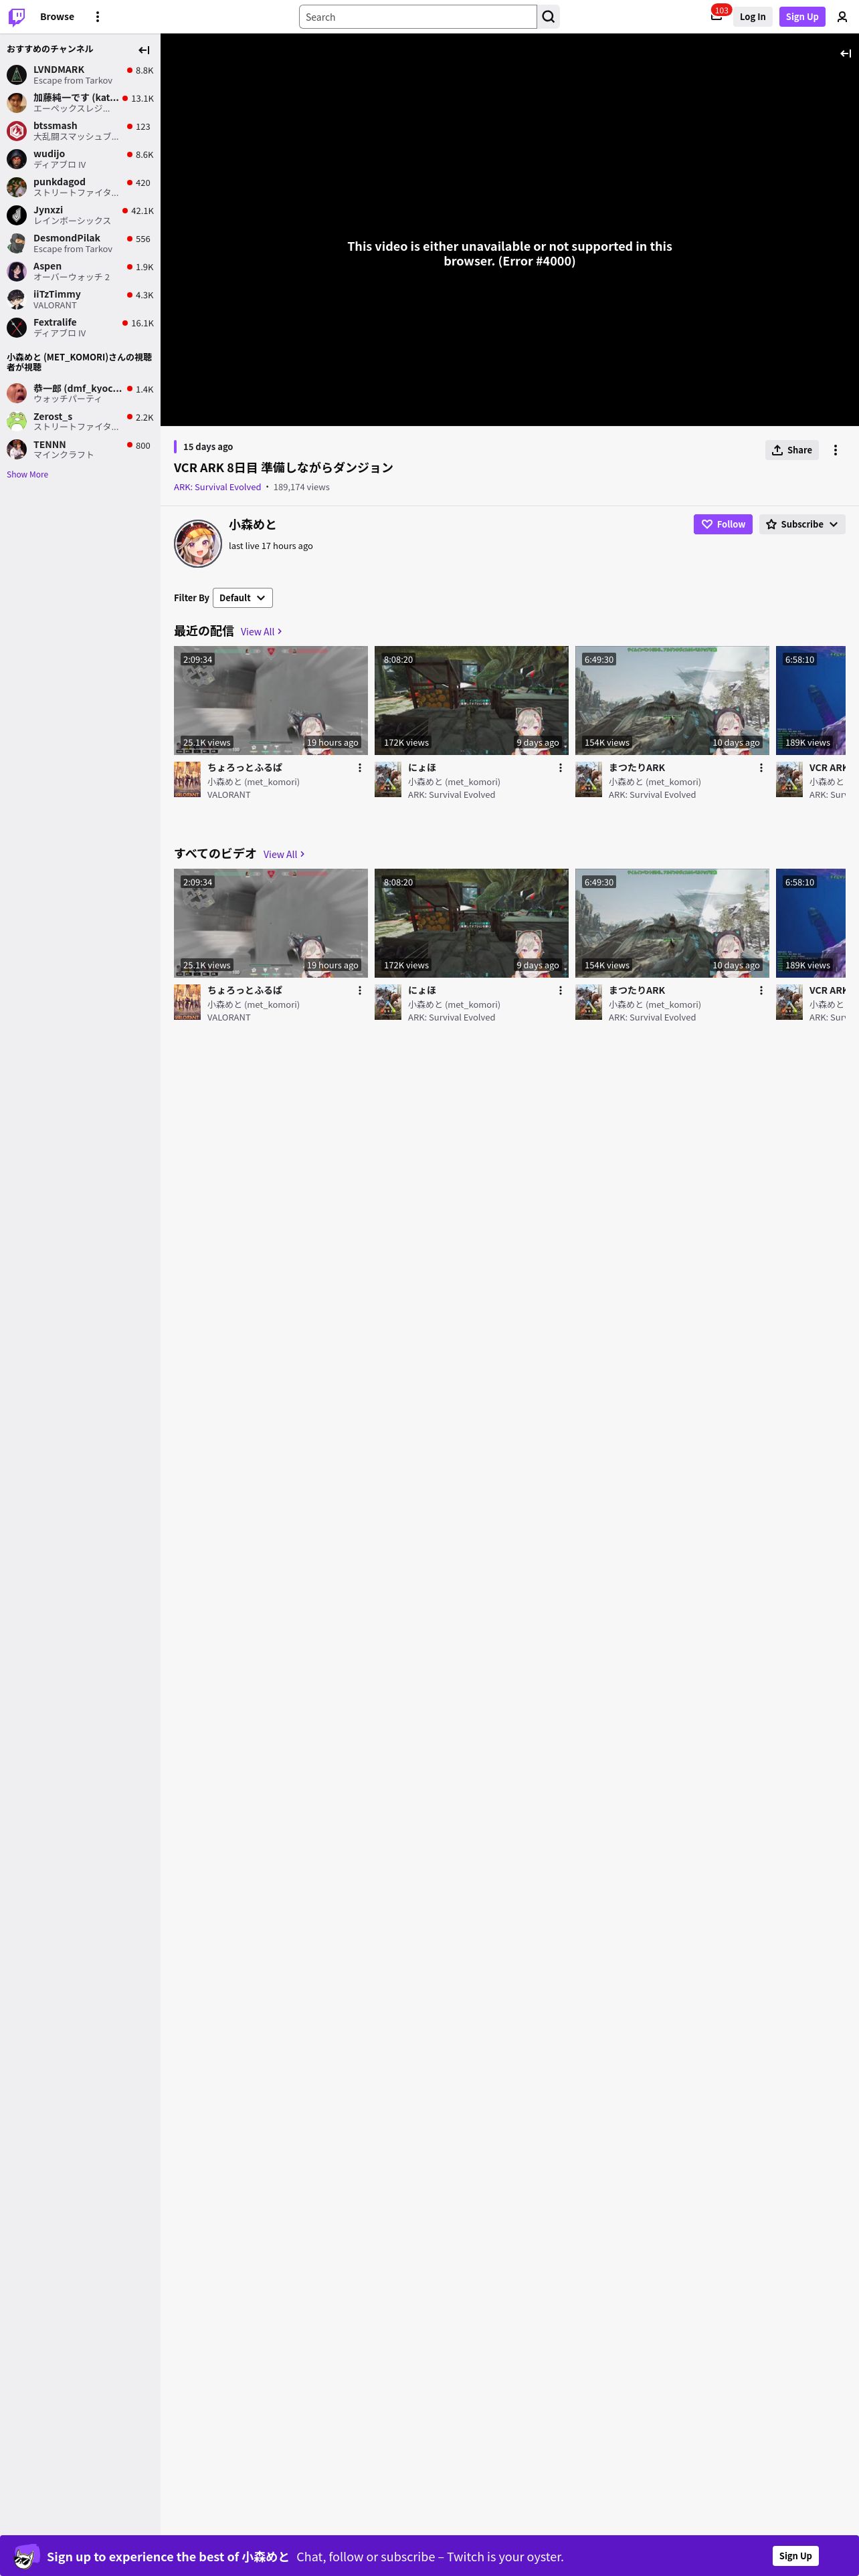Open 6:58:10 video thumbnail in 最近の配信
Screen dimensions: 859x2576
pyautogui.click(x=810, y=700)
